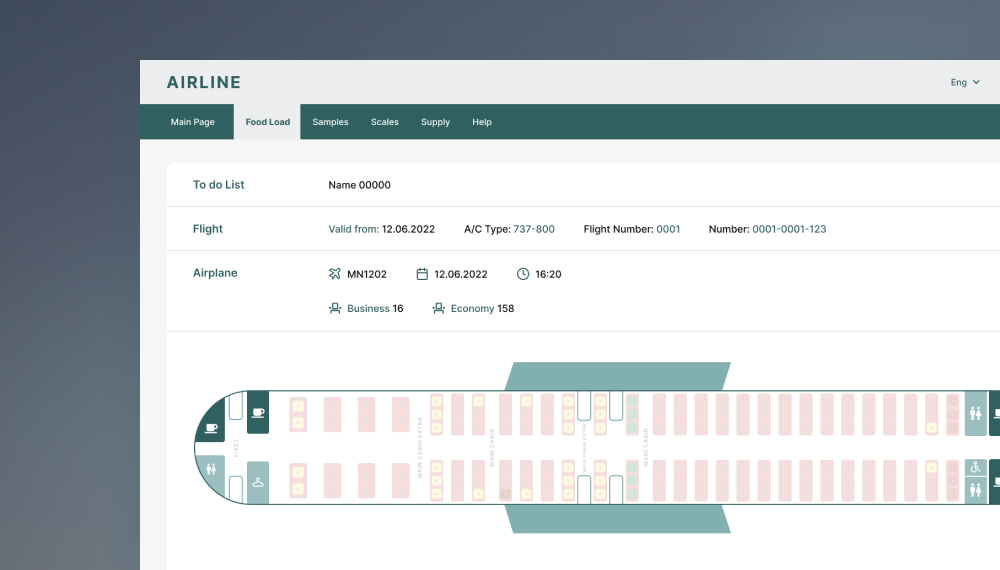This screenshot has height=570, width=1000.
Task: Select the dark shaded seat in lower main cabin
Action: click(505, 493)
